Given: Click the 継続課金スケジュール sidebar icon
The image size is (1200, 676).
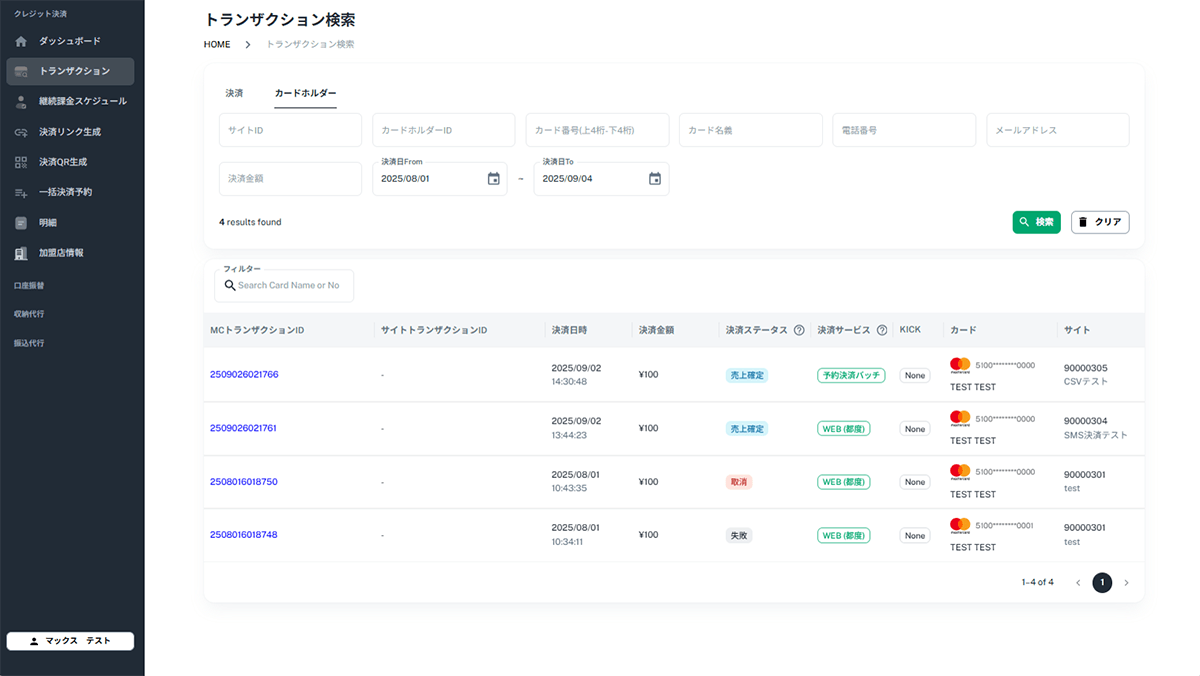Looking at the screenshot, I should [21, 102].
